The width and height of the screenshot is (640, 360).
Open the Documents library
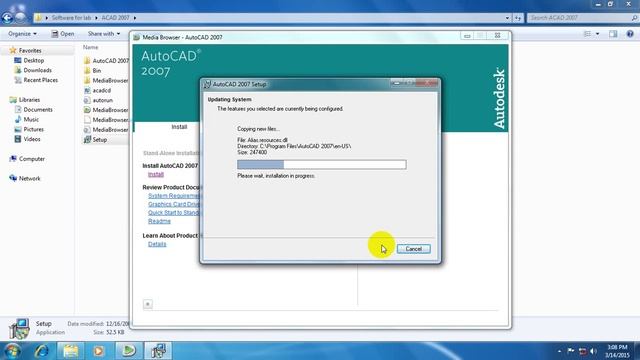[x=38, y=109]
